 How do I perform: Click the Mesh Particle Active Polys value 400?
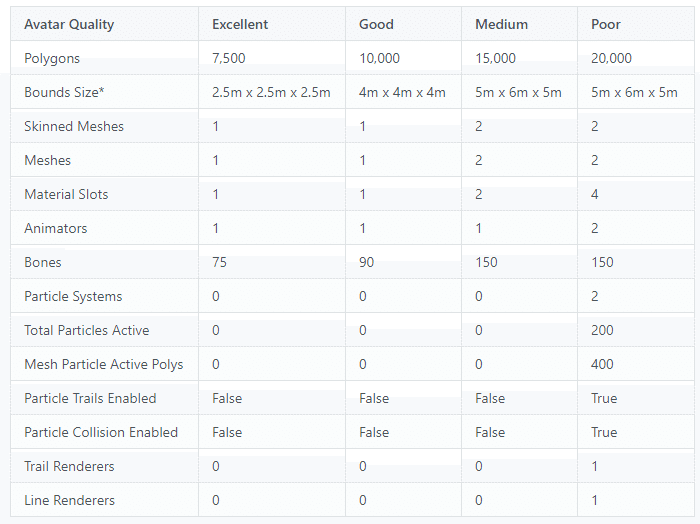pos(602,365)
